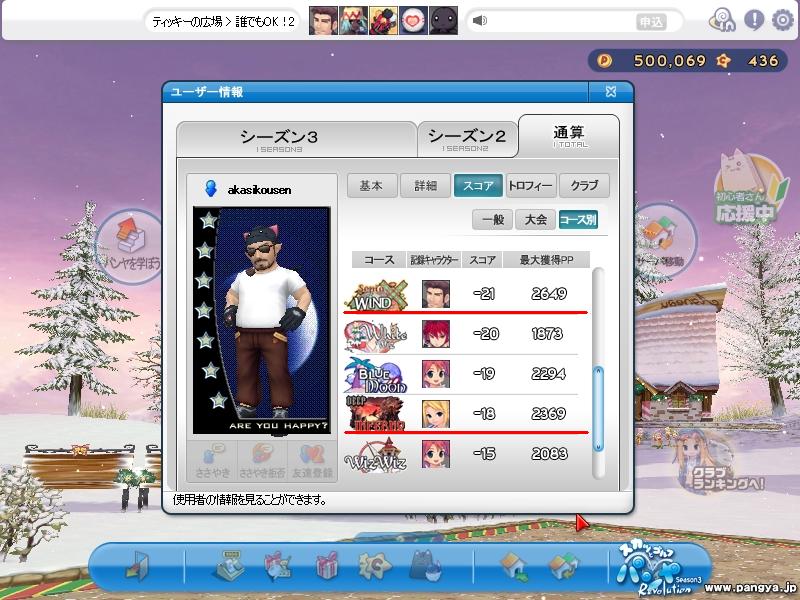This screenshot has height=600, width=800.
Task: Select the blue-haired character avatar in top bar
Action: (353, 20)
